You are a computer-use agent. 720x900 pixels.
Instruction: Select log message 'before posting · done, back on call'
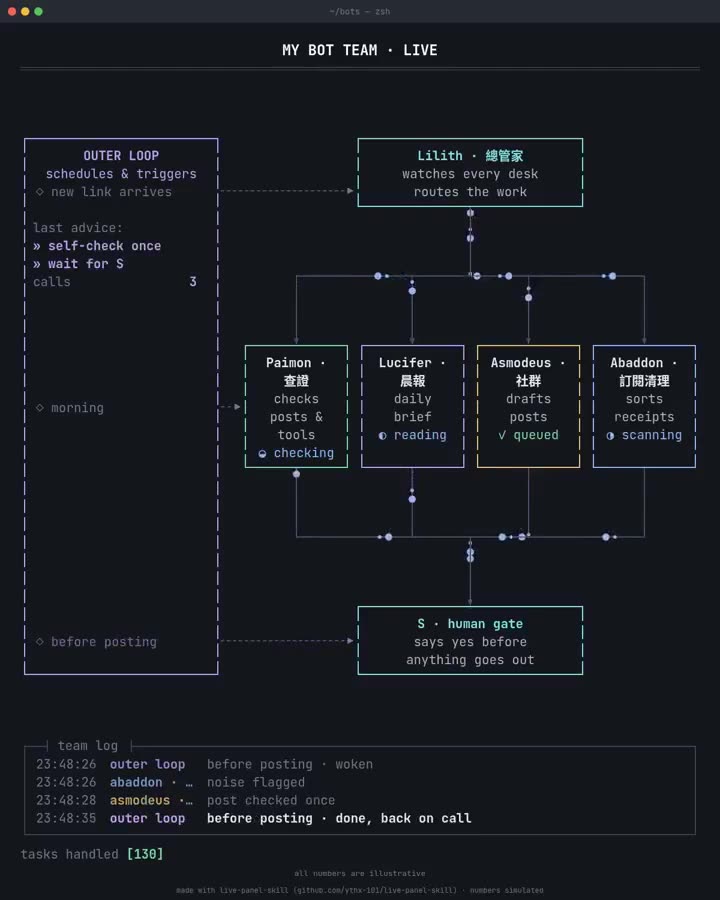click(339, 818)
